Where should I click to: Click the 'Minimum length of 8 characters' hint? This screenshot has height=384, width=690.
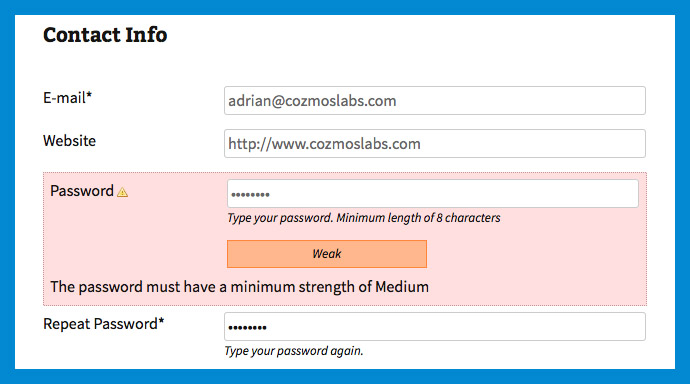tap(418, 218)
